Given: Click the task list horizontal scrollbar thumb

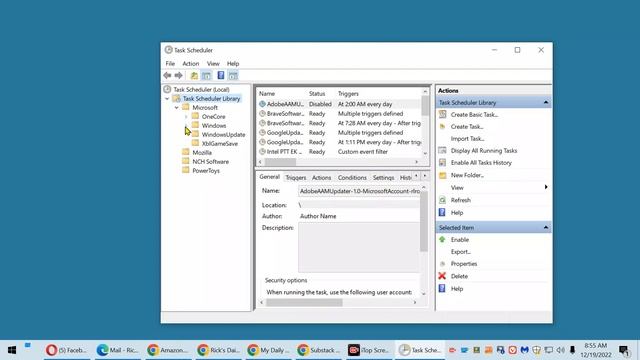Looking at the screenshot, I should [x=280, y=162].
